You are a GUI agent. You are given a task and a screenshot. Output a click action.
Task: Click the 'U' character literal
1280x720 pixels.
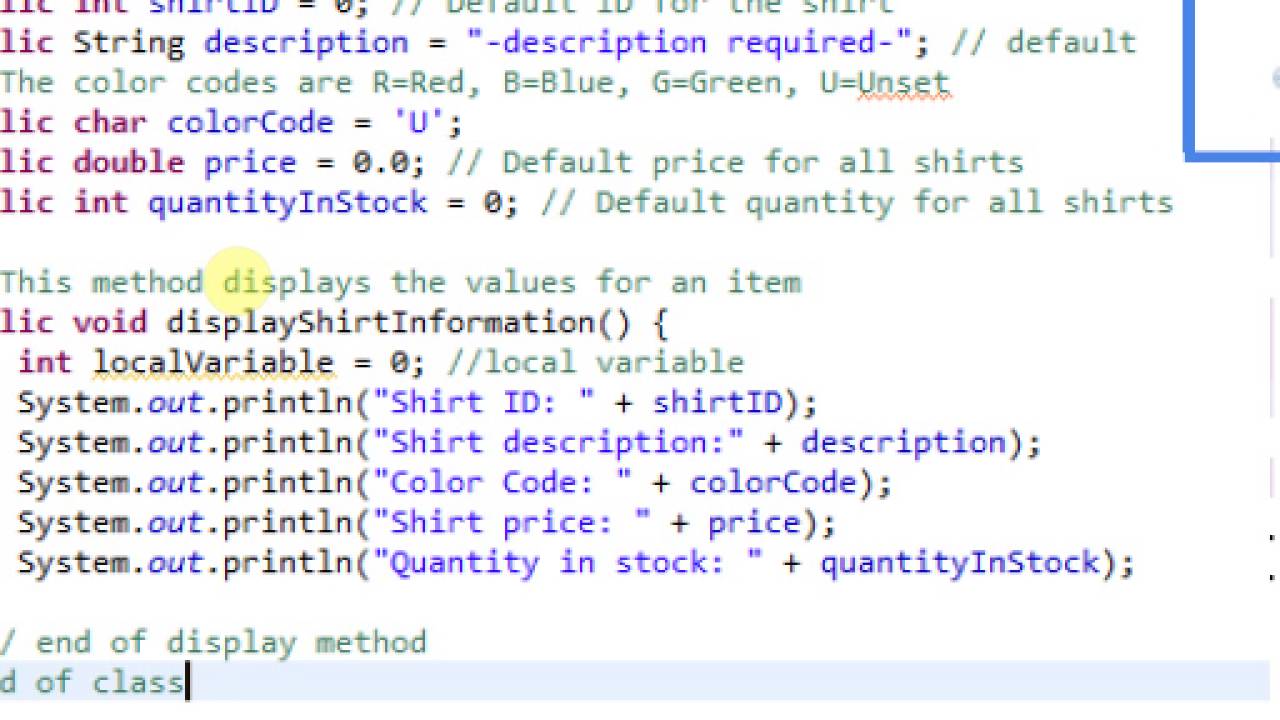[x=418, y=123]
